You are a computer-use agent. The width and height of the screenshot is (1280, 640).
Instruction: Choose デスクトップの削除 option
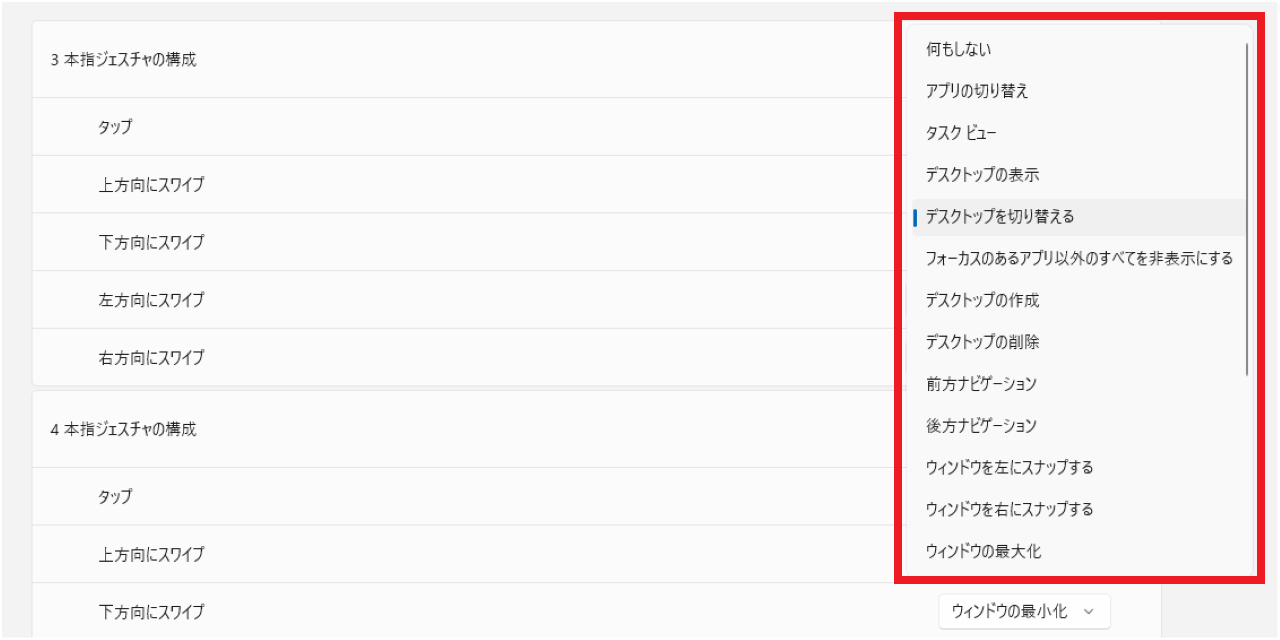(x=983, y=342)
